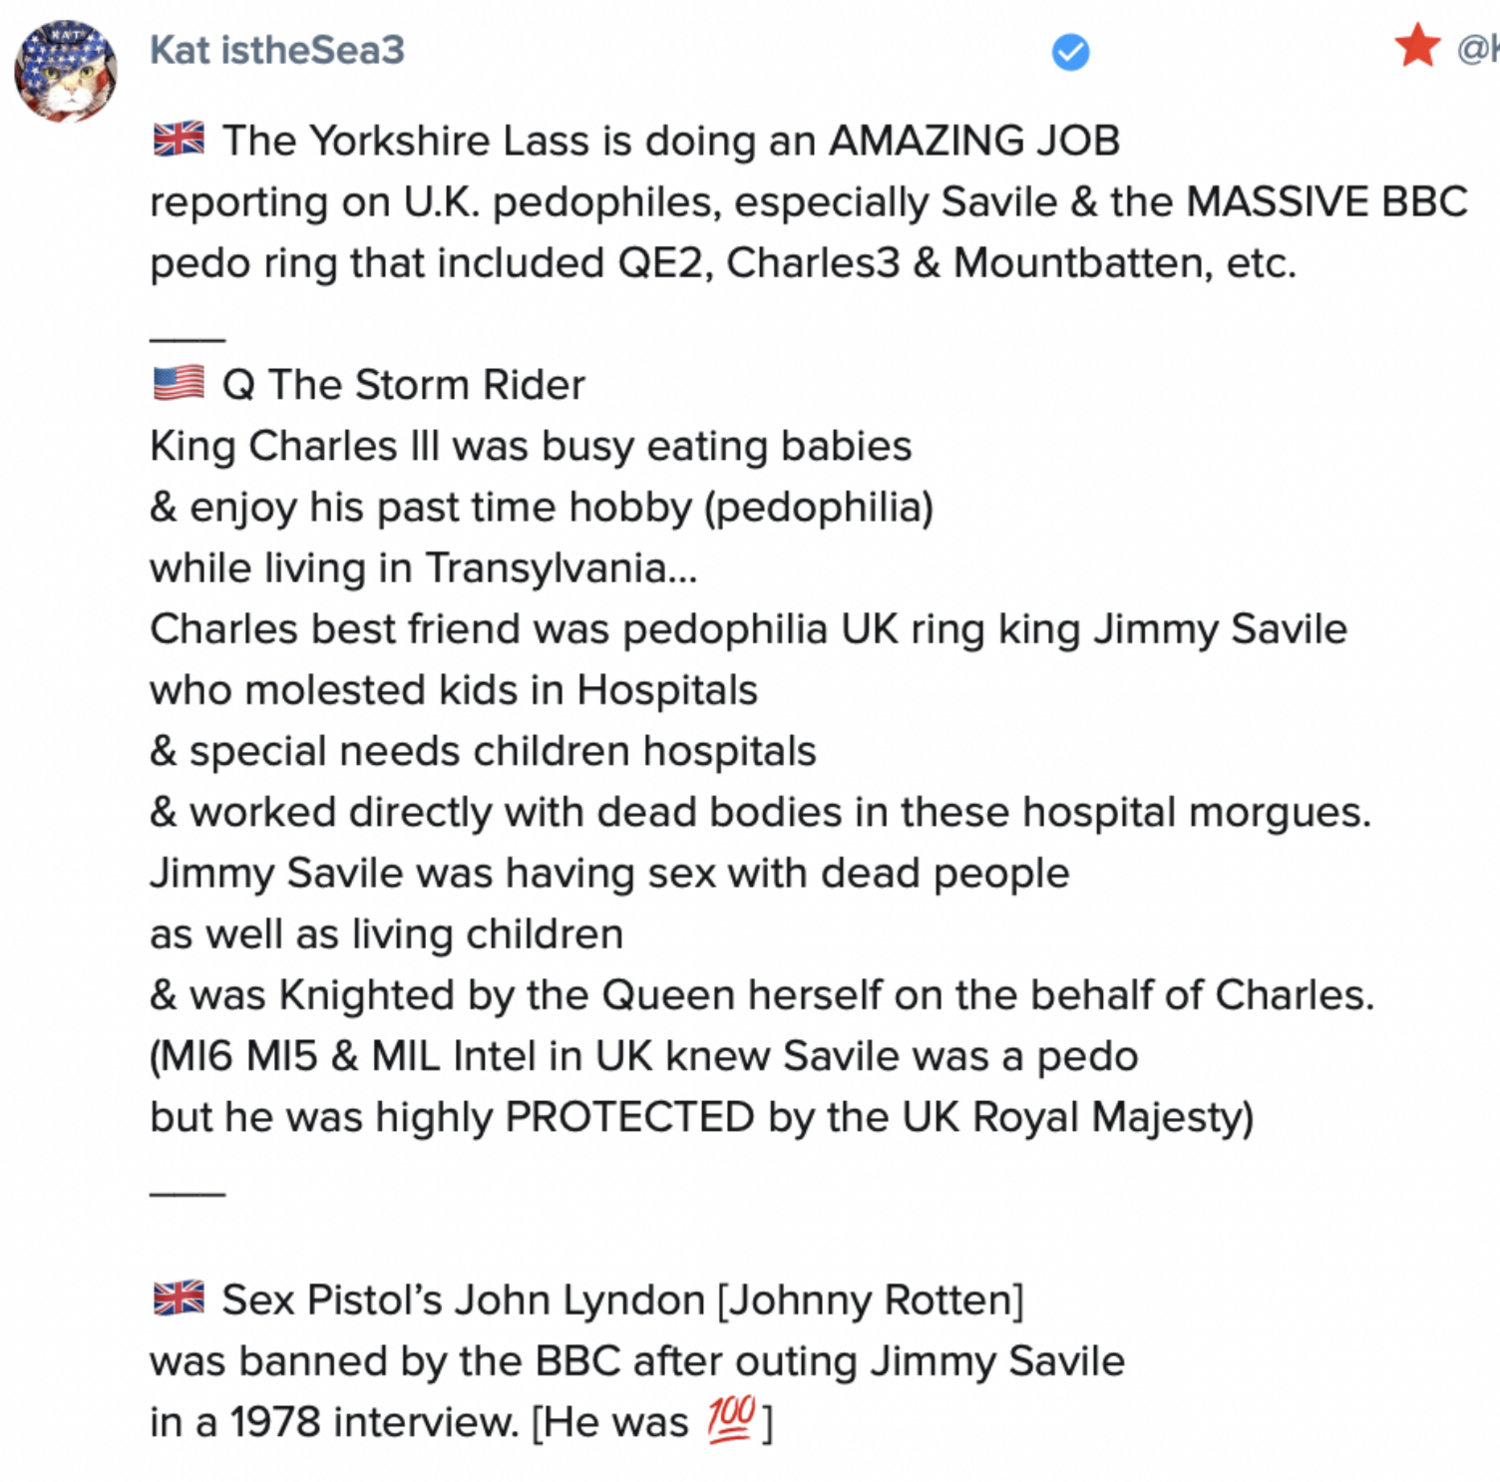Click the capitalized words AMAZING JOB

pos(974,141)
